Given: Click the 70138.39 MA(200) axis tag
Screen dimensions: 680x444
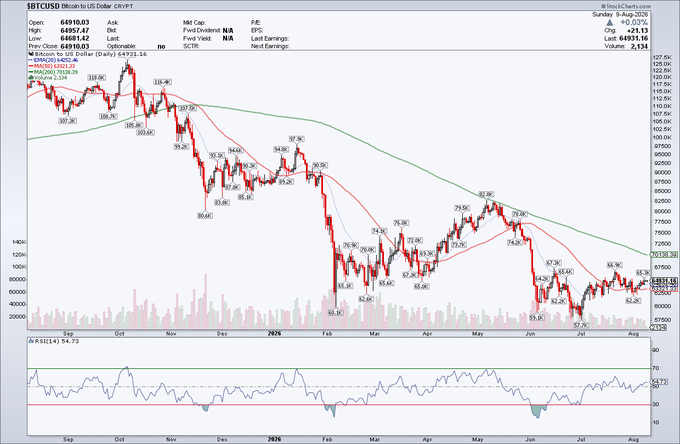Looking at the screenshot, I should (664, 255).
